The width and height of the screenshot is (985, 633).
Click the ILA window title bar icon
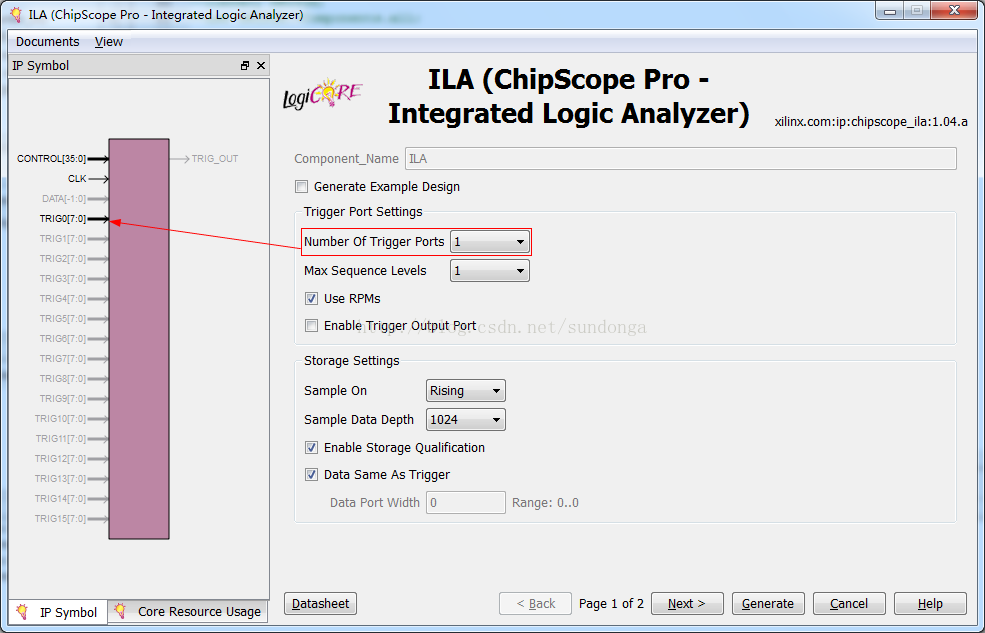coord(17,14)
